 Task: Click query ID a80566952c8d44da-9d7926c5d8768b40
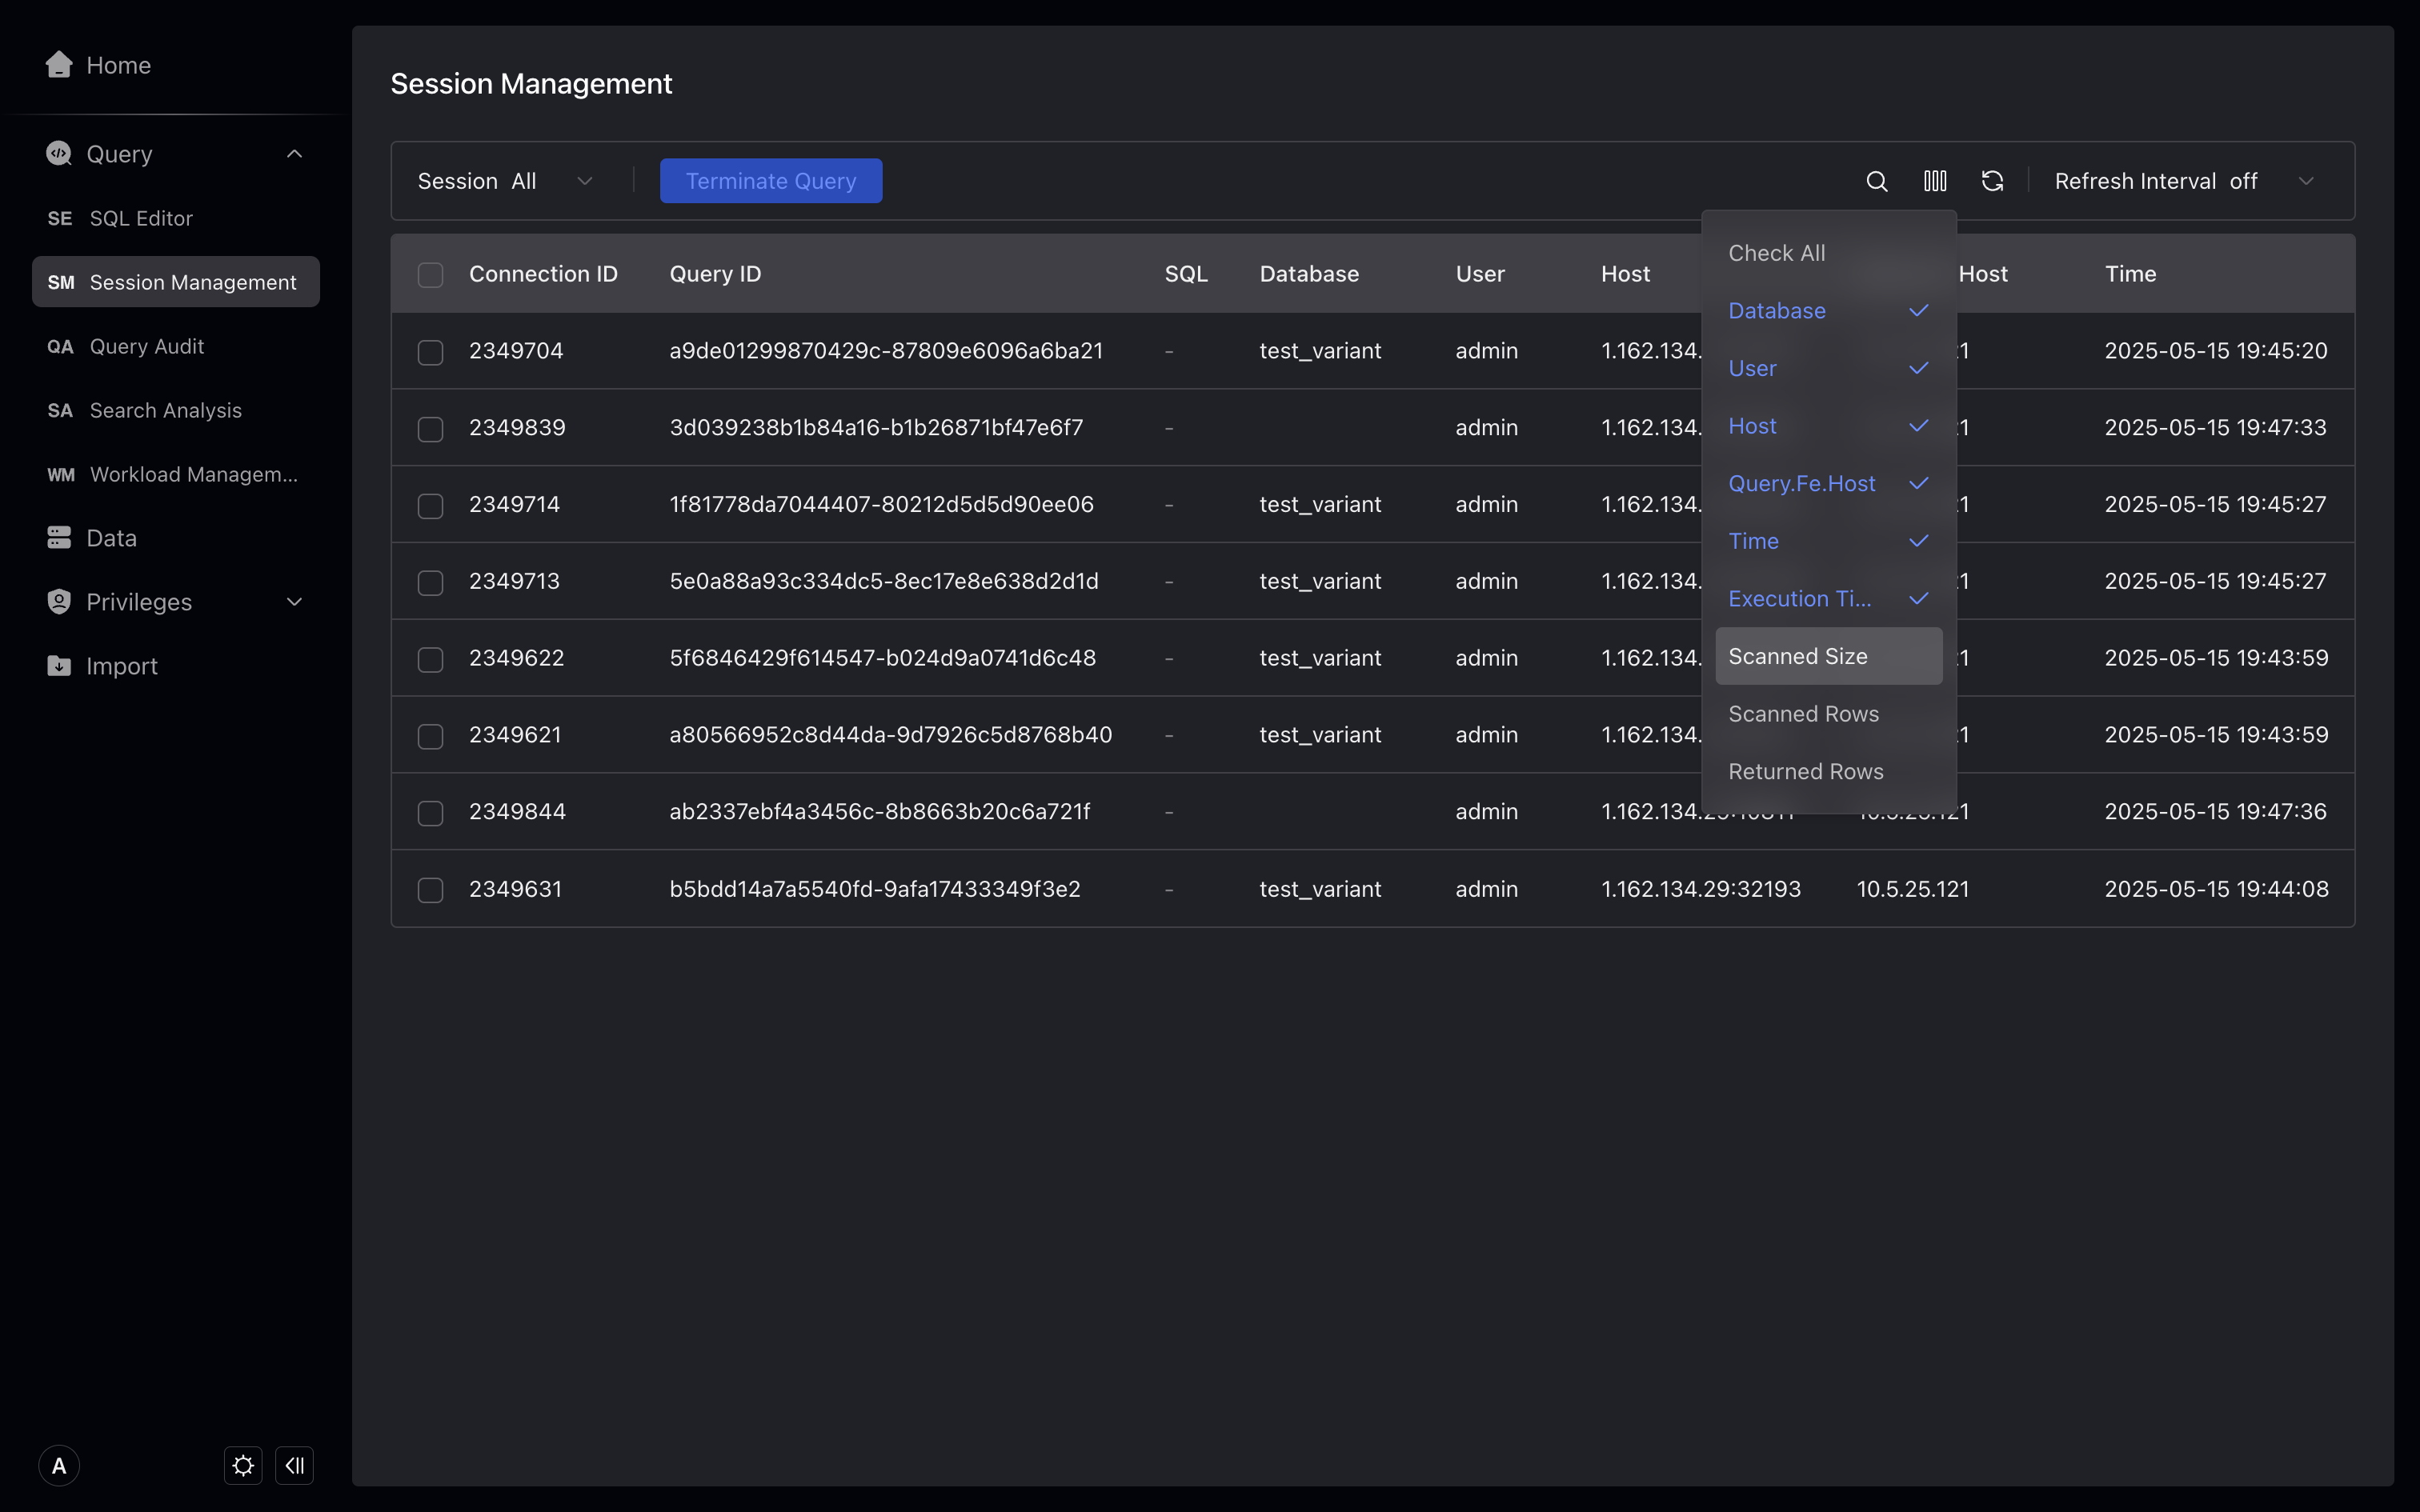(890, 735)
